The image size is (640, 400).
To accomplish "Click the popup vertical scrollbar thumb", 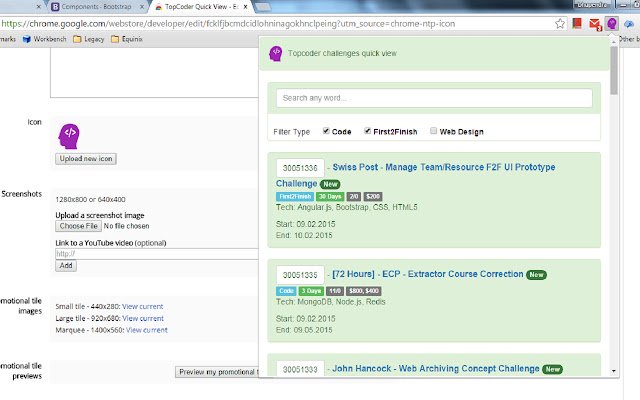I will pos(613,70).
